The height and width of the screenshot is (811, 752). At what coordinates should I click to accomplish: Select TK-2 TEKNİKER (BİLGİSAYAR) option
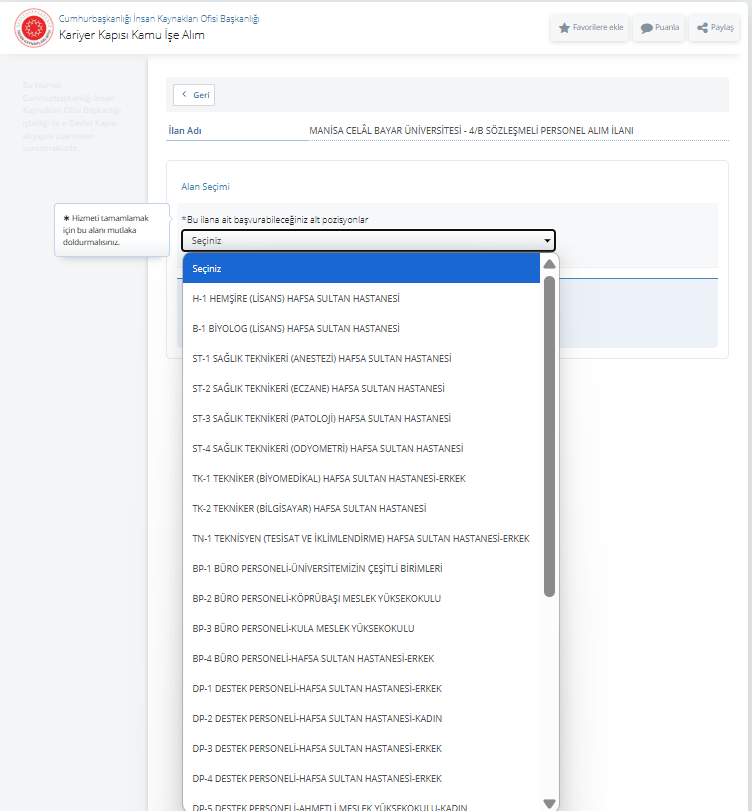tap(361, 508)
